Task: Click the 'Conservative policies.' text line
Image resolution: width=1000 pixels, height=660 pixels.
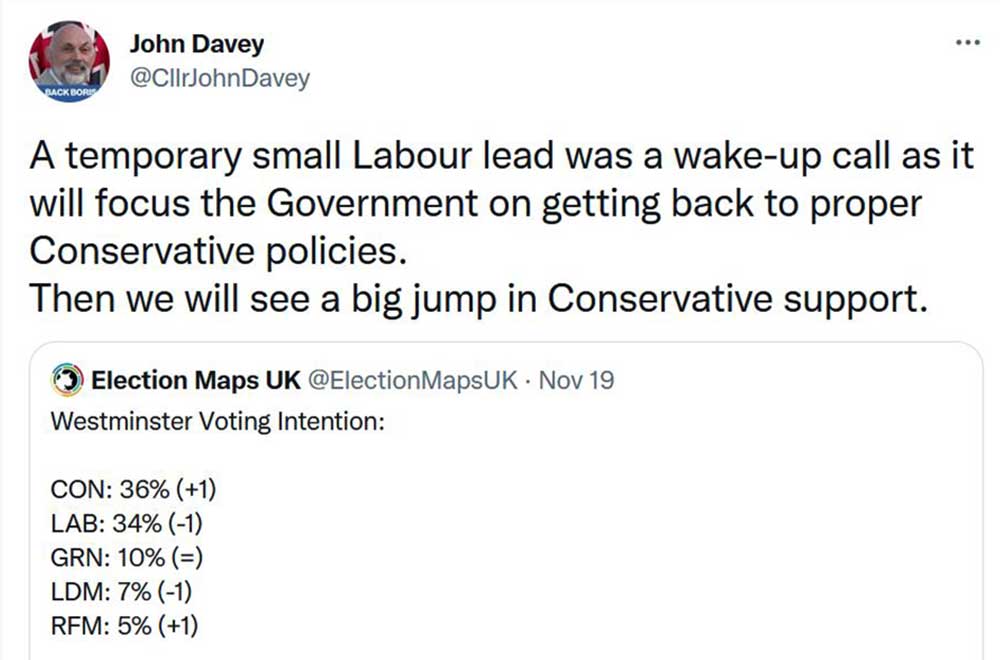Action: tap(219, 251)
